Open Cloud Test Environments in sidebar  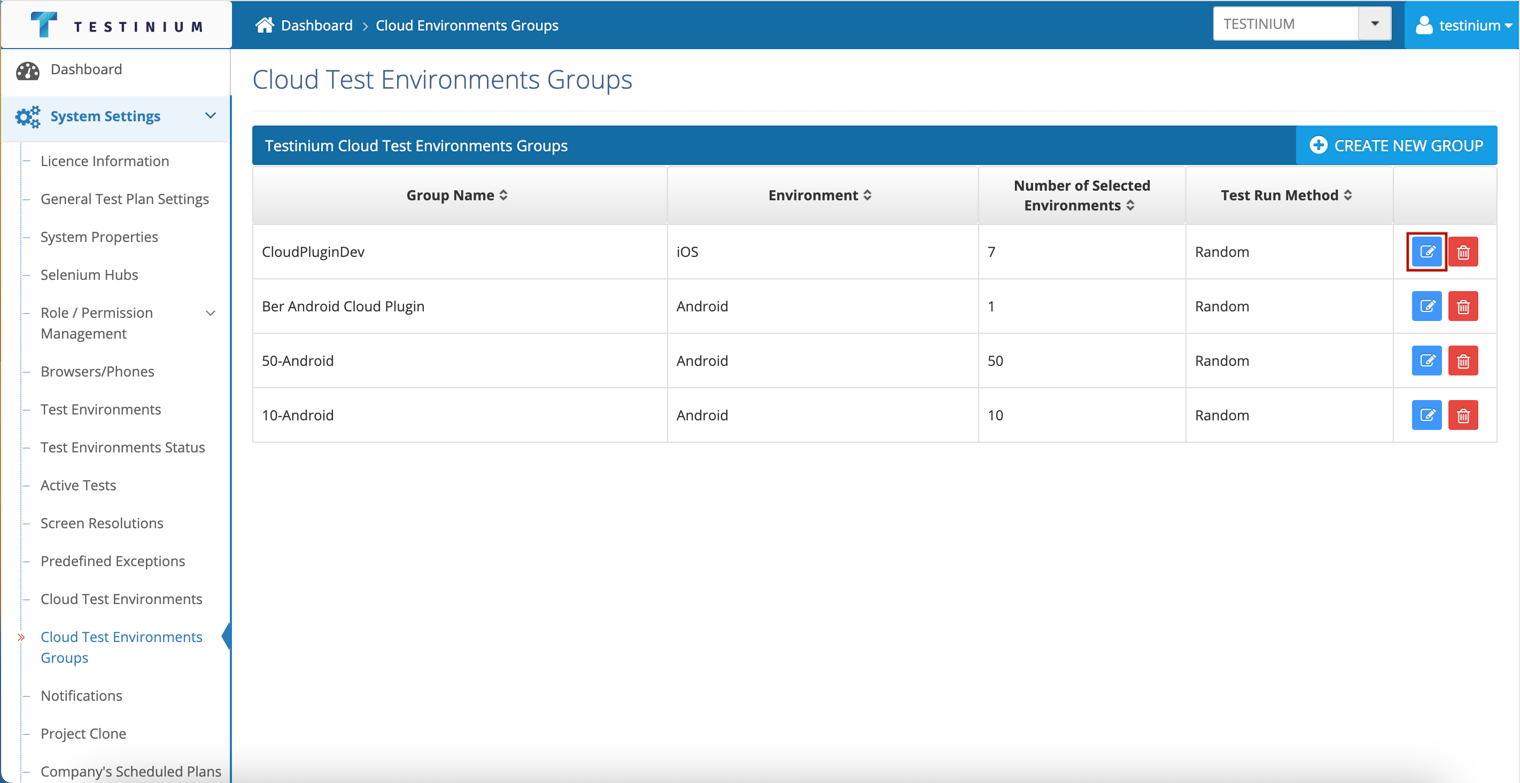[x=121, y=599]
